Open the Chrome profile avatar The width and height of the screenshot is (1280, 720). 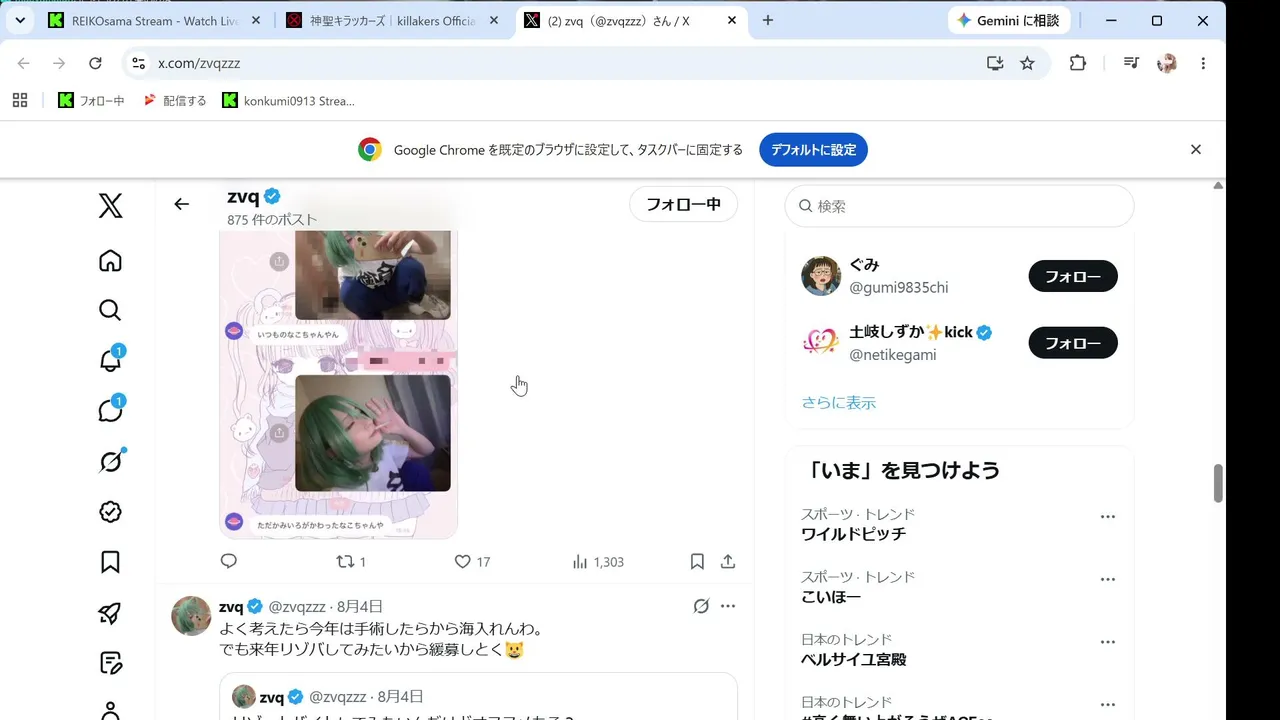(1167, 63)
